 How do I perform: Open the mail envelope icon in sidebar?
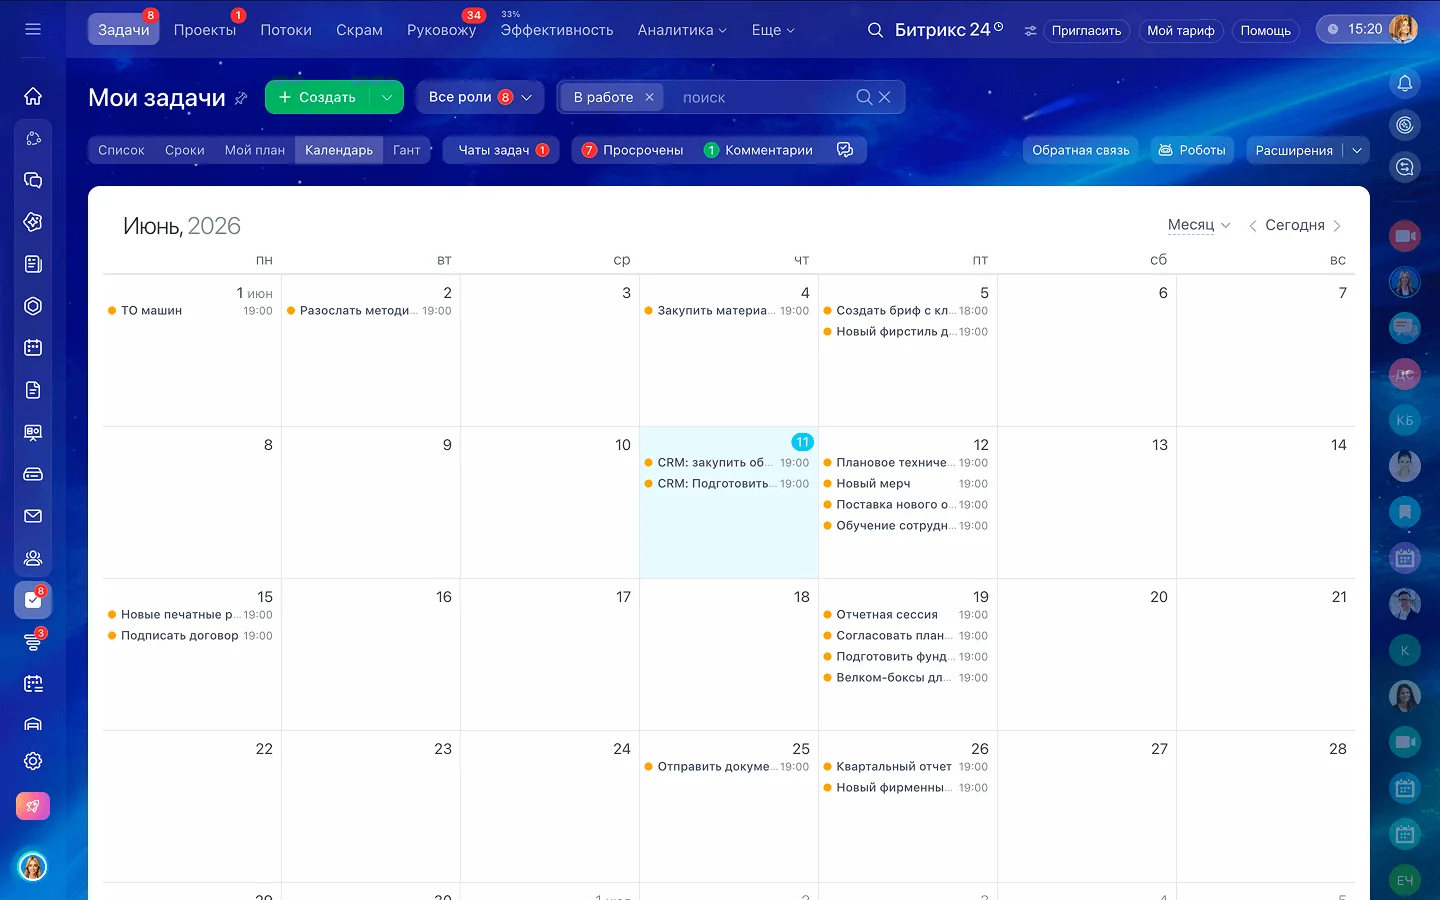[33, 516]
